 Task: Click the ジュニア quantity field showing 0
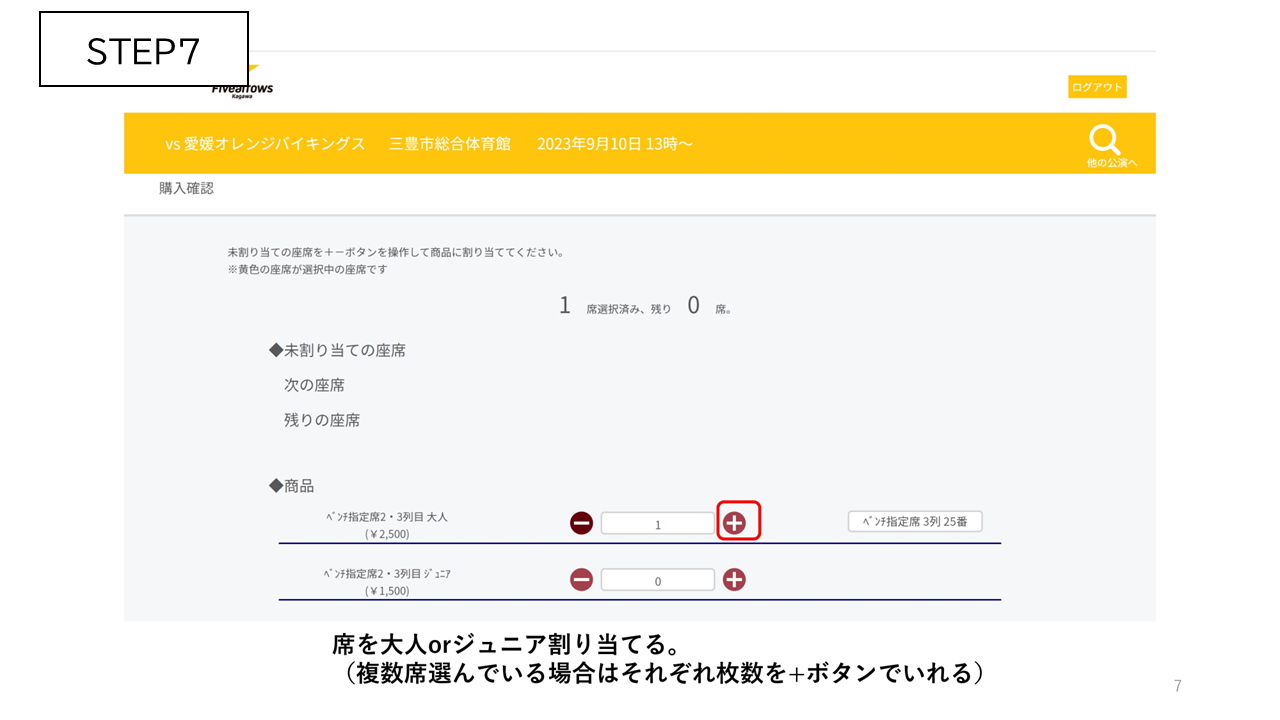[x=658, y=580]
